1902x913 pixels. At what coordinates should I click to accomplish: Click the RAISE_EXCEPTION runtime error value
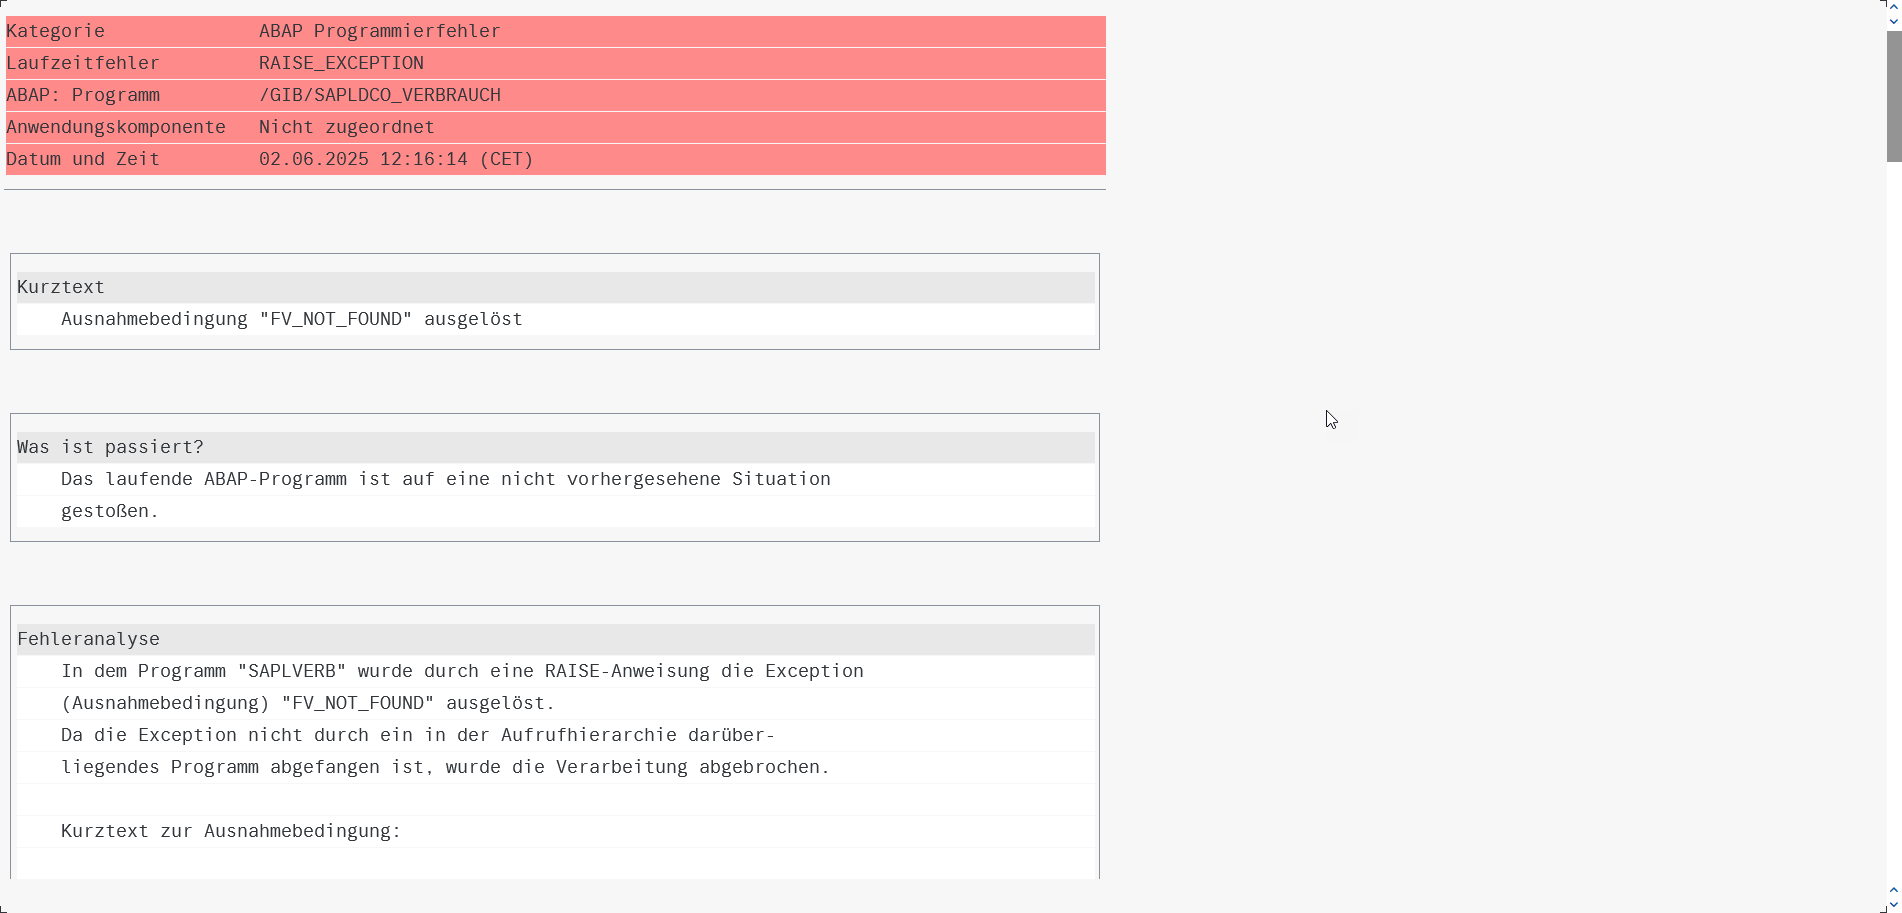[x=341, y=63]
